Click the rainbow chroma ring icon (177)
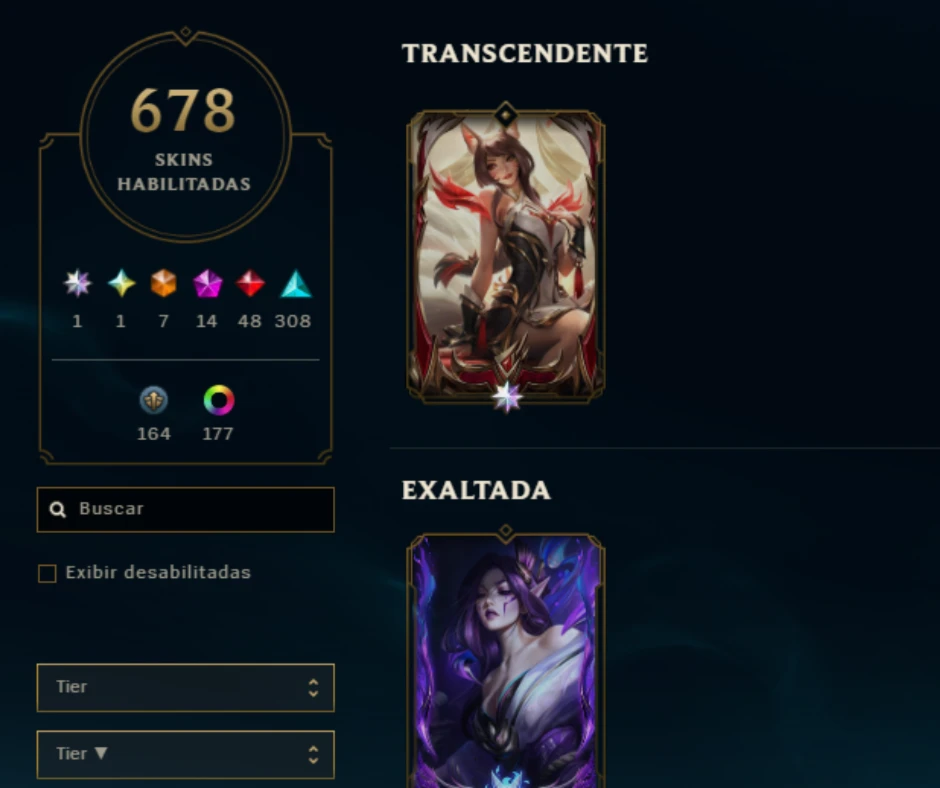Image resolution: width=940 pixels, height=788 pixels. [x=219, y=400]
